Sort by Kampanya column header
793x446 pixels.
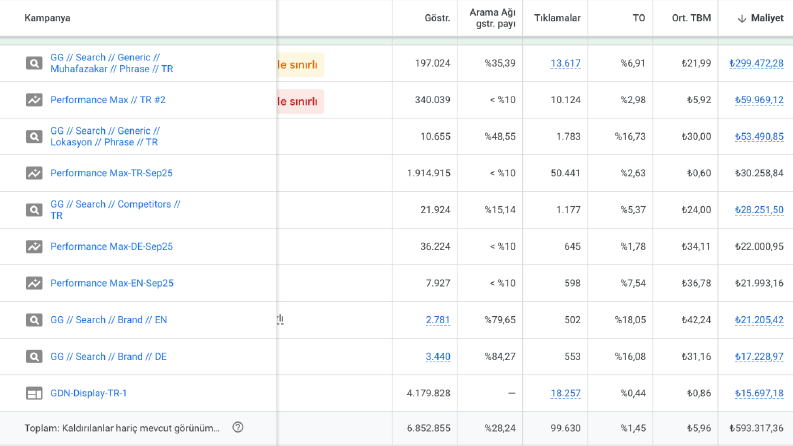click(x=47, y=18)
